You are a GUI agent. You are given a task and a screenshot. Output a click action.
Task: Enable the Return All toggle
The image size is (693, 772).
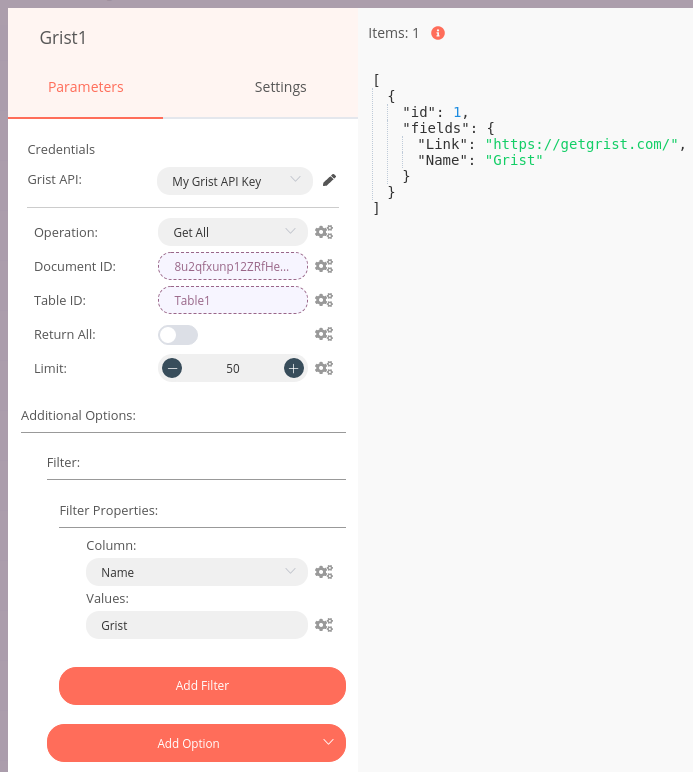click(x=178, y=335)
